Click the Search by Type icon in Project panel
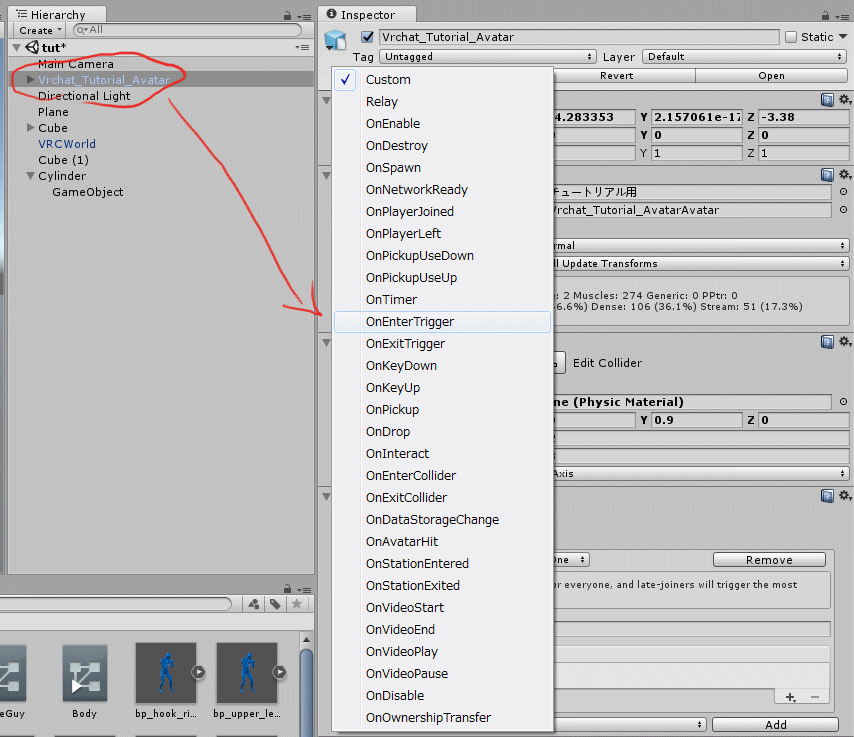Viewport: 854px width, 737px height. pyautogui.click(x=254, y=604)
